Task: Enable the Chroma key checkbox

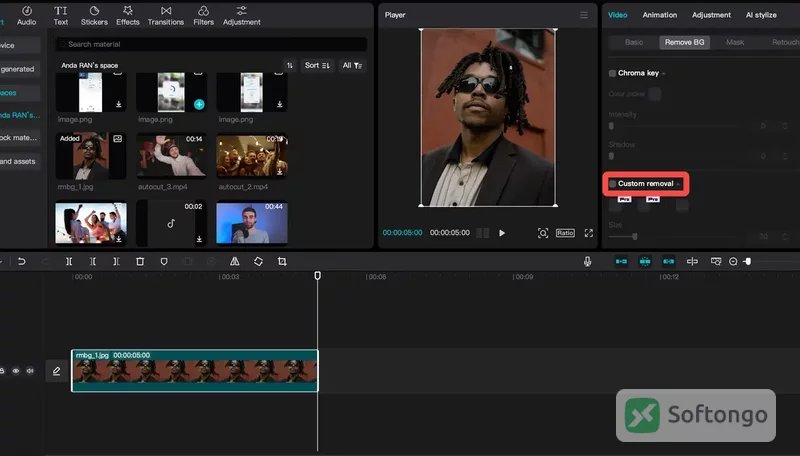Action: click(612, 73)
